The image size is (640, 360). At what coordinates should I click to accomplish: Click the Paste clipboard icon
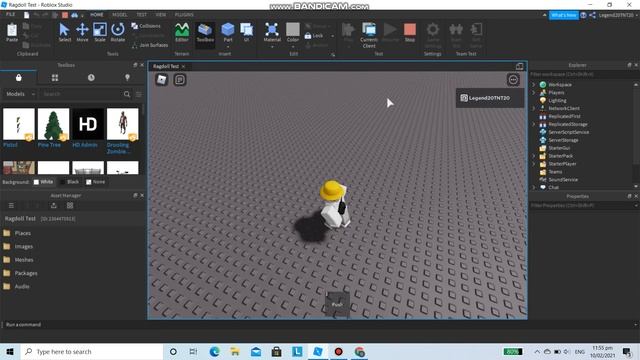(12, 32)
